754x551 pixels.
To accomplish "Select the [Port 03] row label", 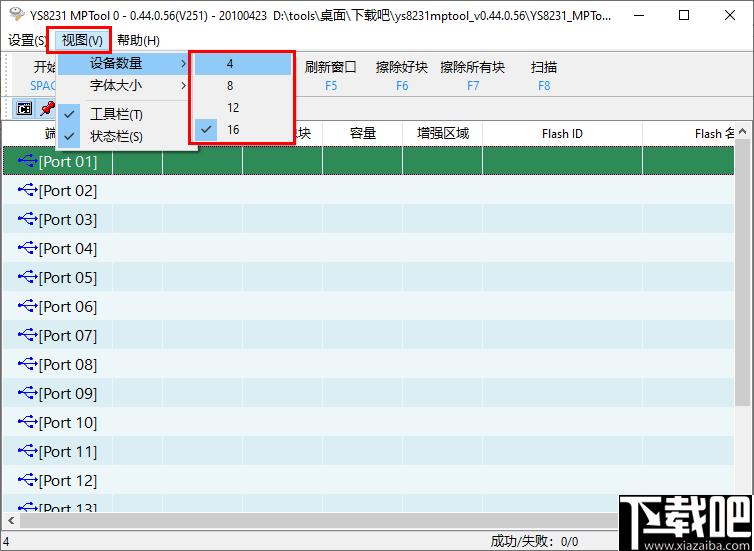I will coord(68,220).
